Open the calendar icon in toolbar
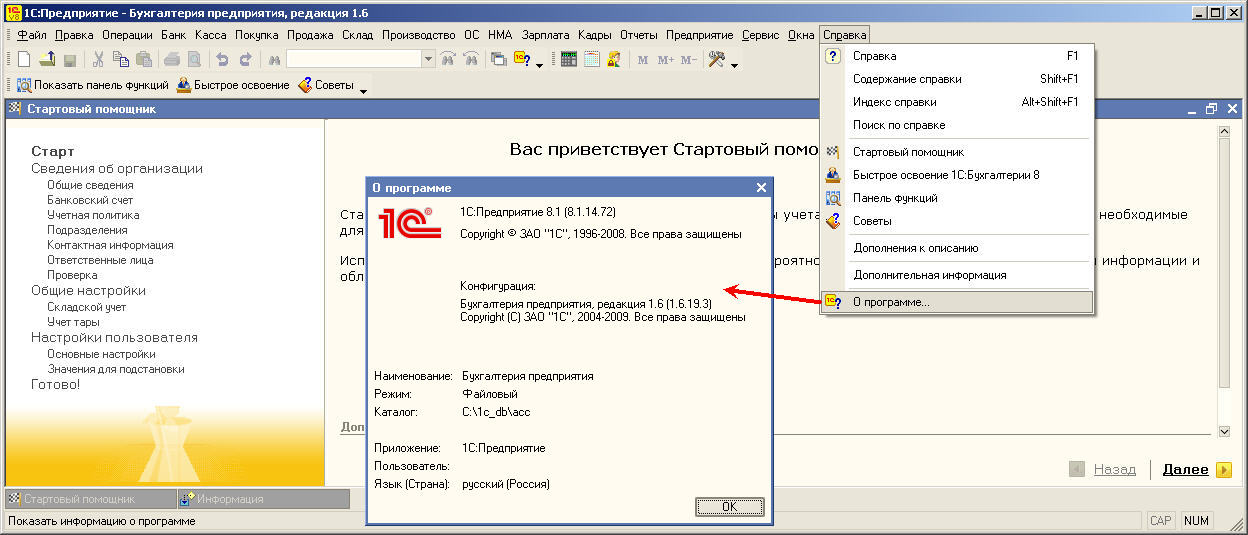The width and height of the screenshot is (1248, 535). click(592, 60)
